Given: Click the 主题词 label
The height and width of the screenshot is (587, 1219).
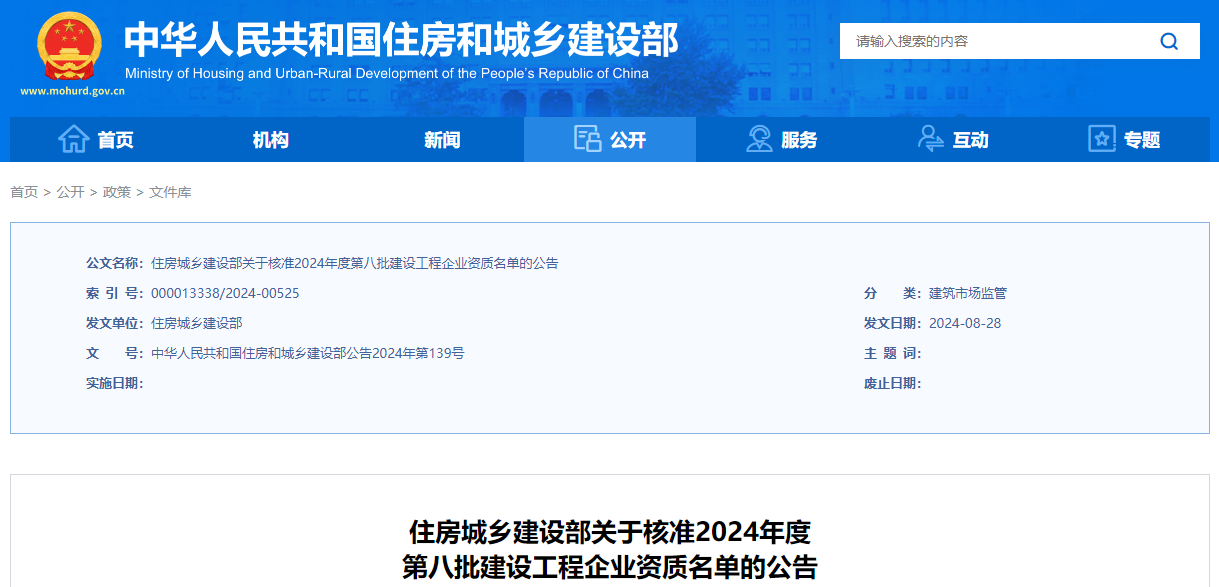Looking at the screenshot, I should (892, 353).
